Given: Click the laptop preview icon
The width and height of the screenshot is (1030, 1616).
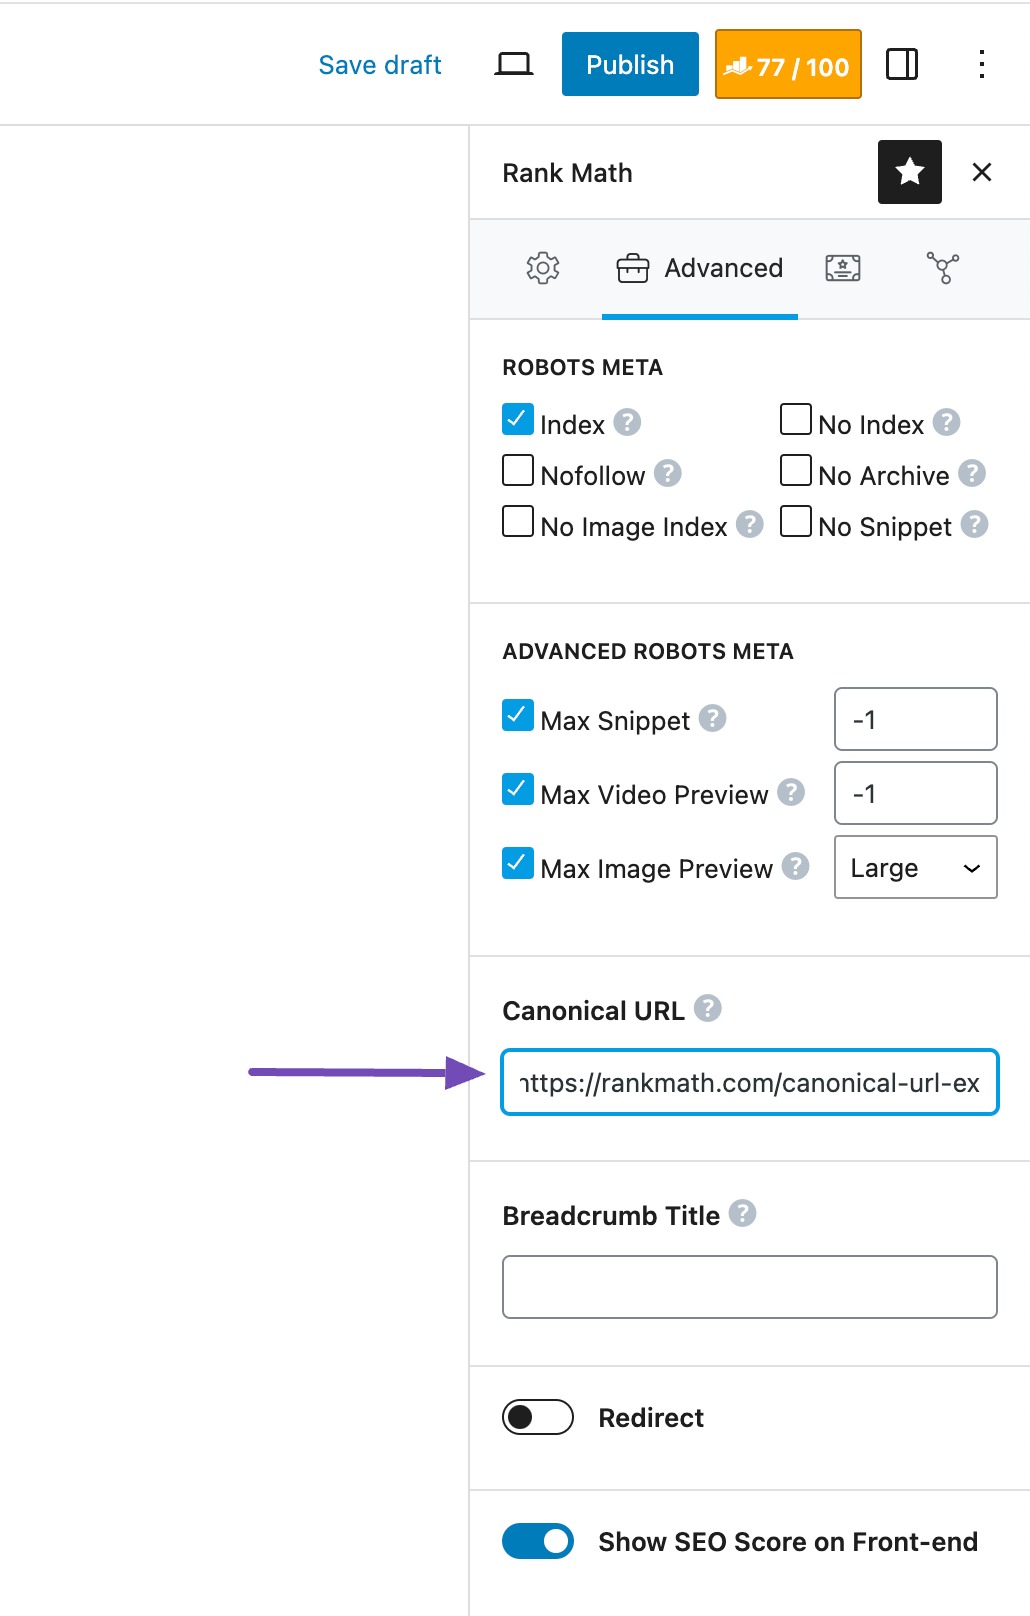Looking at the screenshot, I should tap(514, 65).
